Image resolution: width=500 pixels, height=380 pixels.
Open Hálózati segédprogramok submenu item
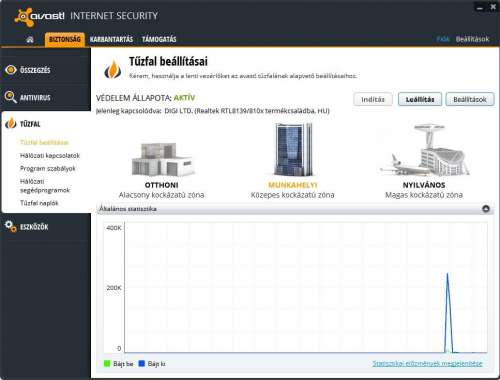coord(45,186)
